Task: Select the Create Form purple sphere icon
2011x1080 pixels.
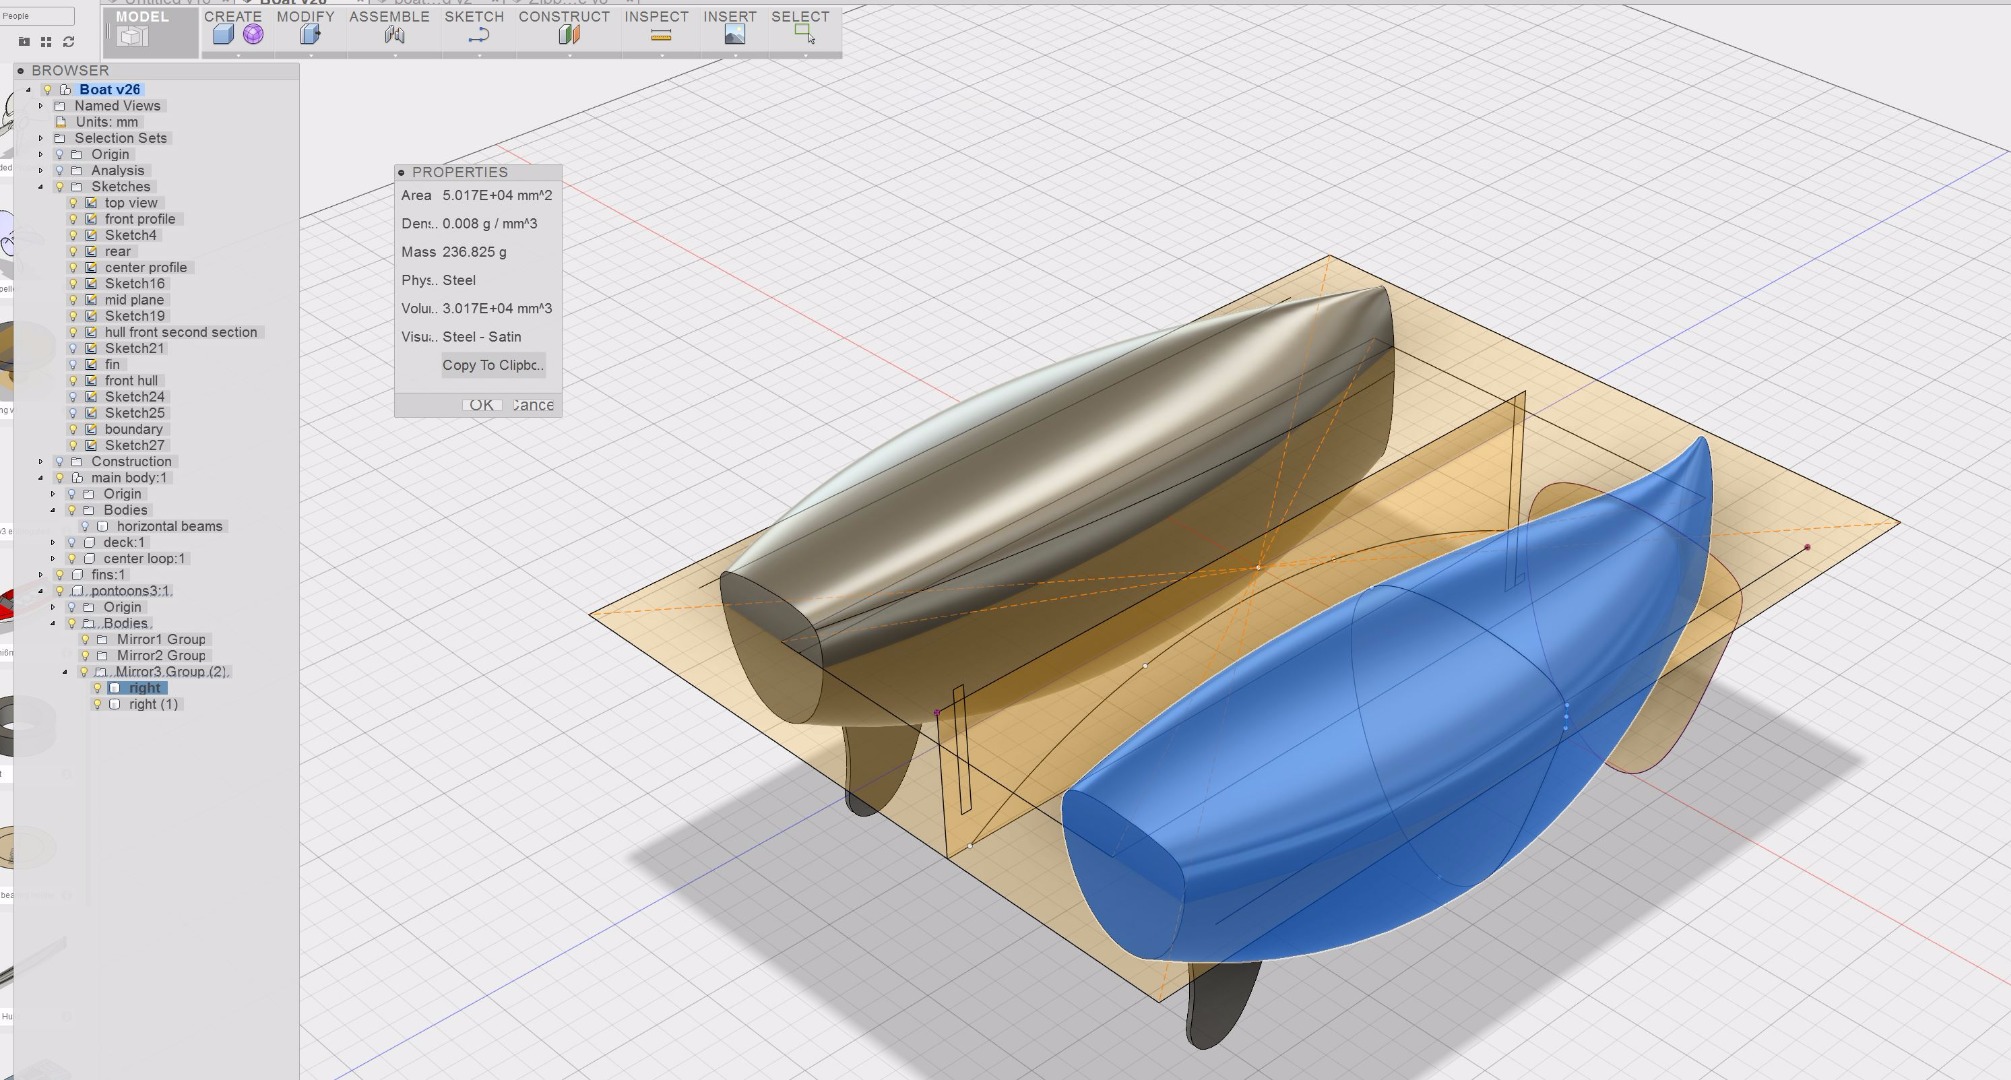Action: [253, 35]
